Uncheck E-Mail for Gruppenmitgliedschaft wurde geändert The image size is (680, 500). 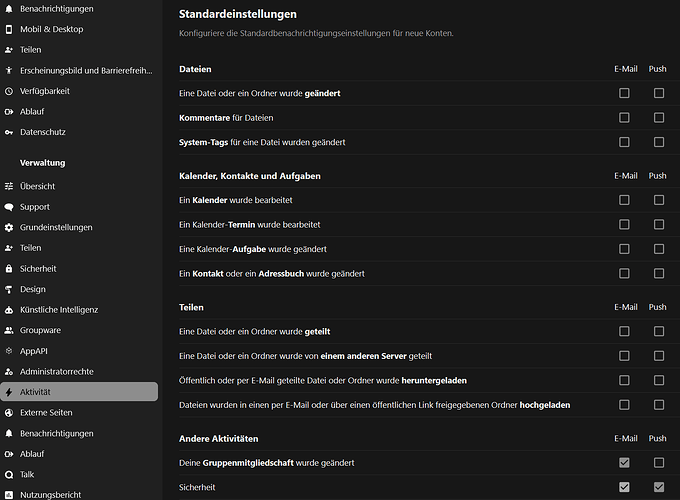625,463
